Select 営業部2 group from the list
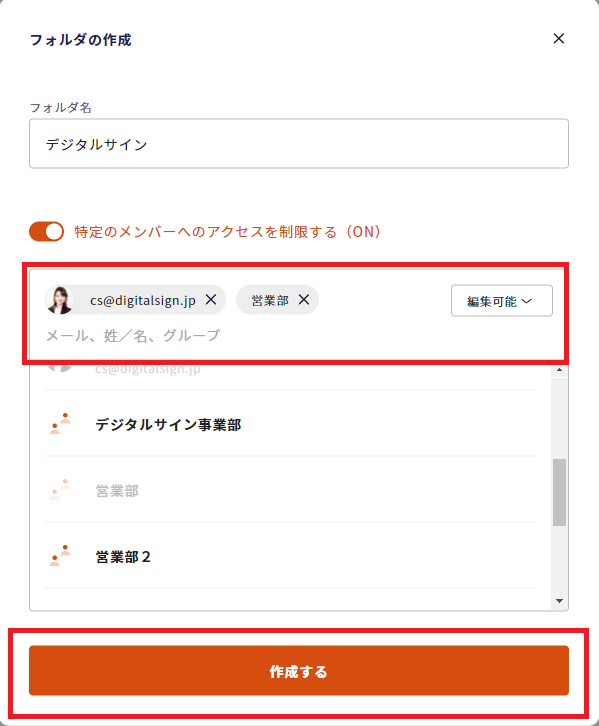The height and width of the screenshot is (726, 599). click(x=290, y=556)
